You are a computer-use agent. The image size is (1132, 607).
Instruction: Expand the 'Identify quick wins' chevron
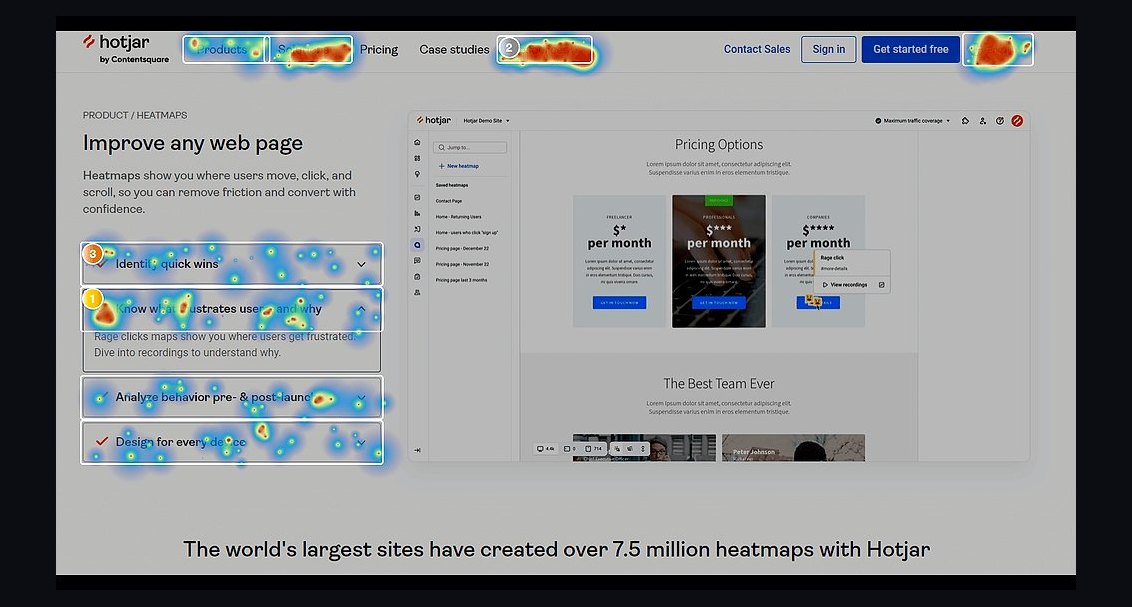click(x=361, y=264)
